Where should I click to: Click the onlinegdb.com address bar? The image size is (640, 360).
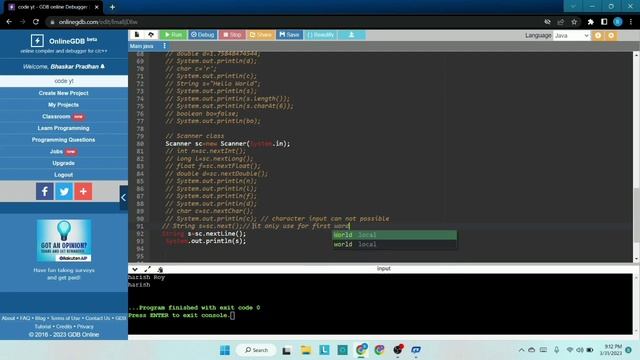294,22
